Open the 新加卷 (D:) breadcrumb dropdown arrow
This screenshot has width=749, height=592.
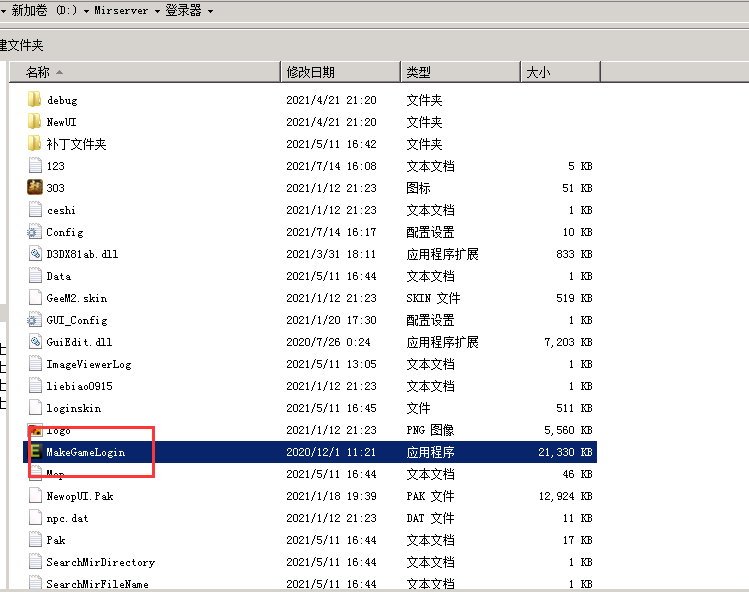[x=87, y=11]
